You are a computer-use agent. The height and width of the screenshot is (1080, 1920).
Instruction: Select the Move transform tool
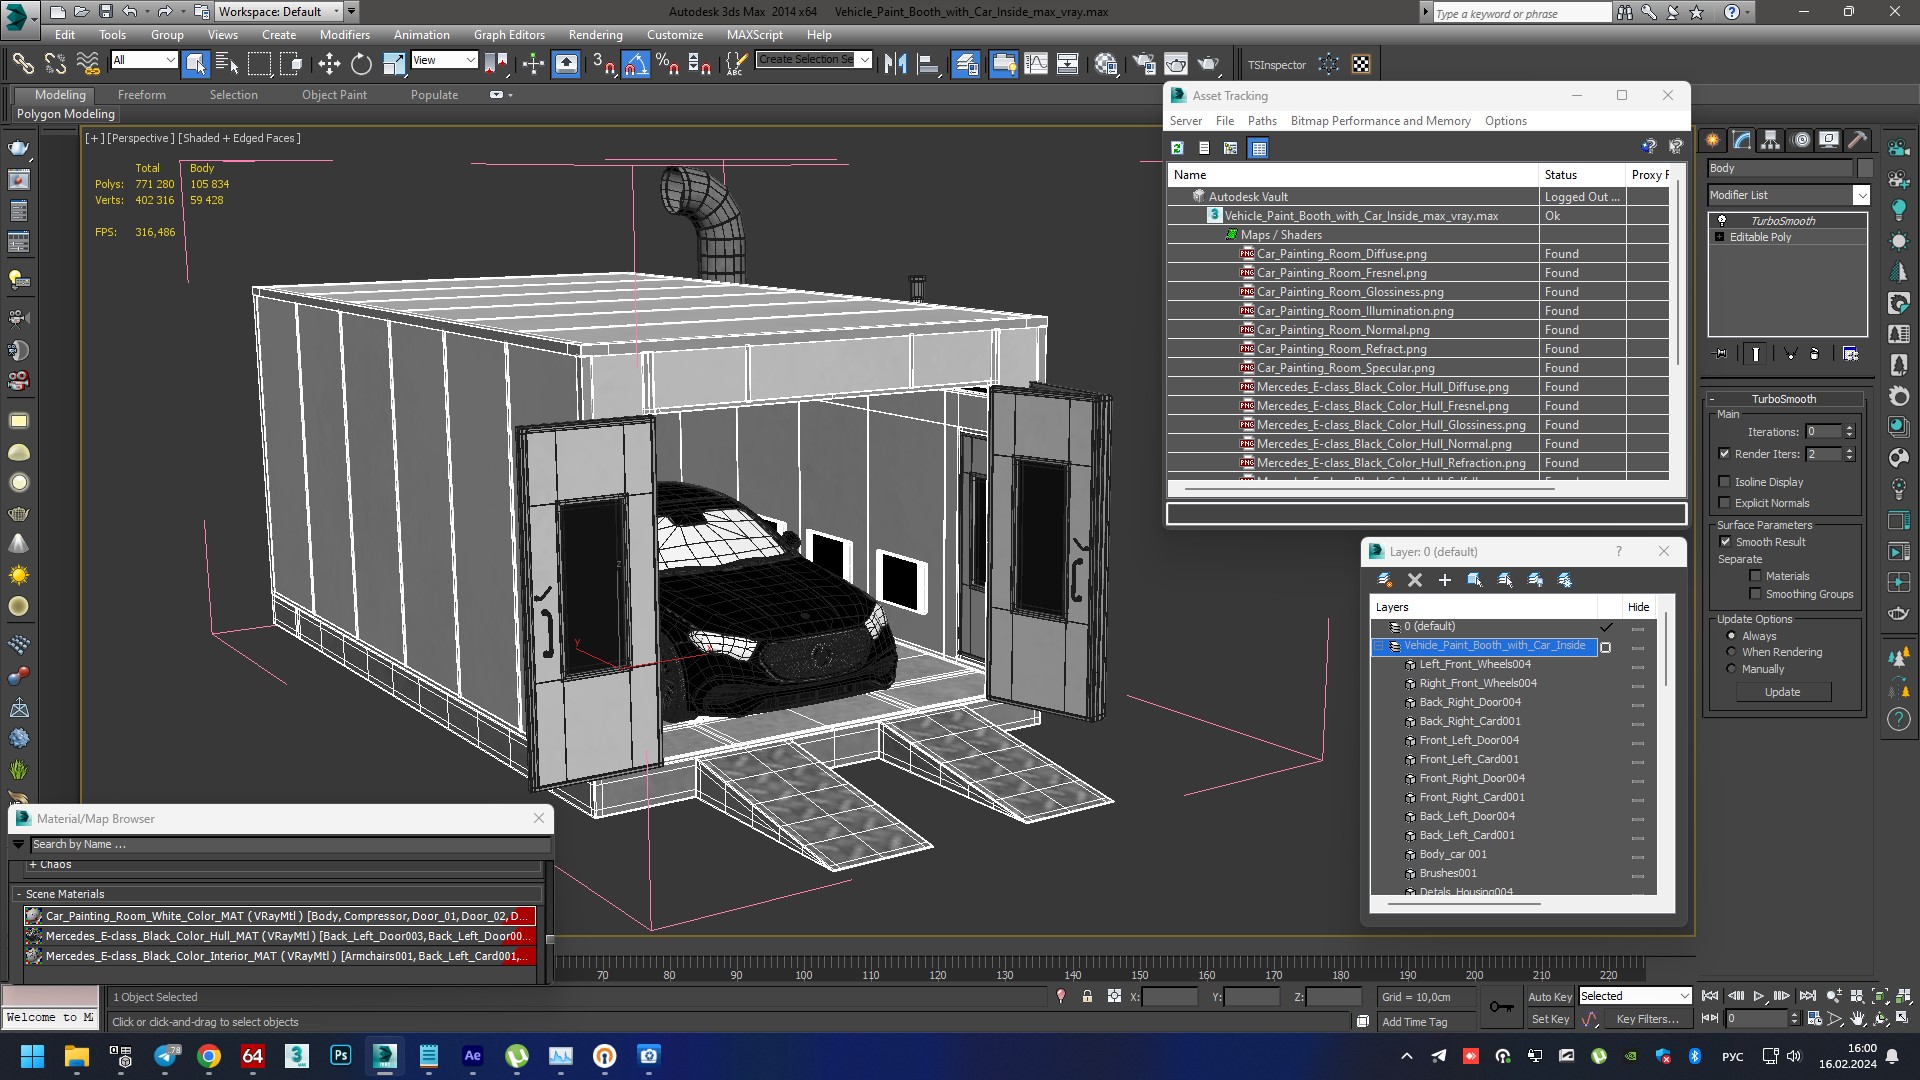coord(329,64)
